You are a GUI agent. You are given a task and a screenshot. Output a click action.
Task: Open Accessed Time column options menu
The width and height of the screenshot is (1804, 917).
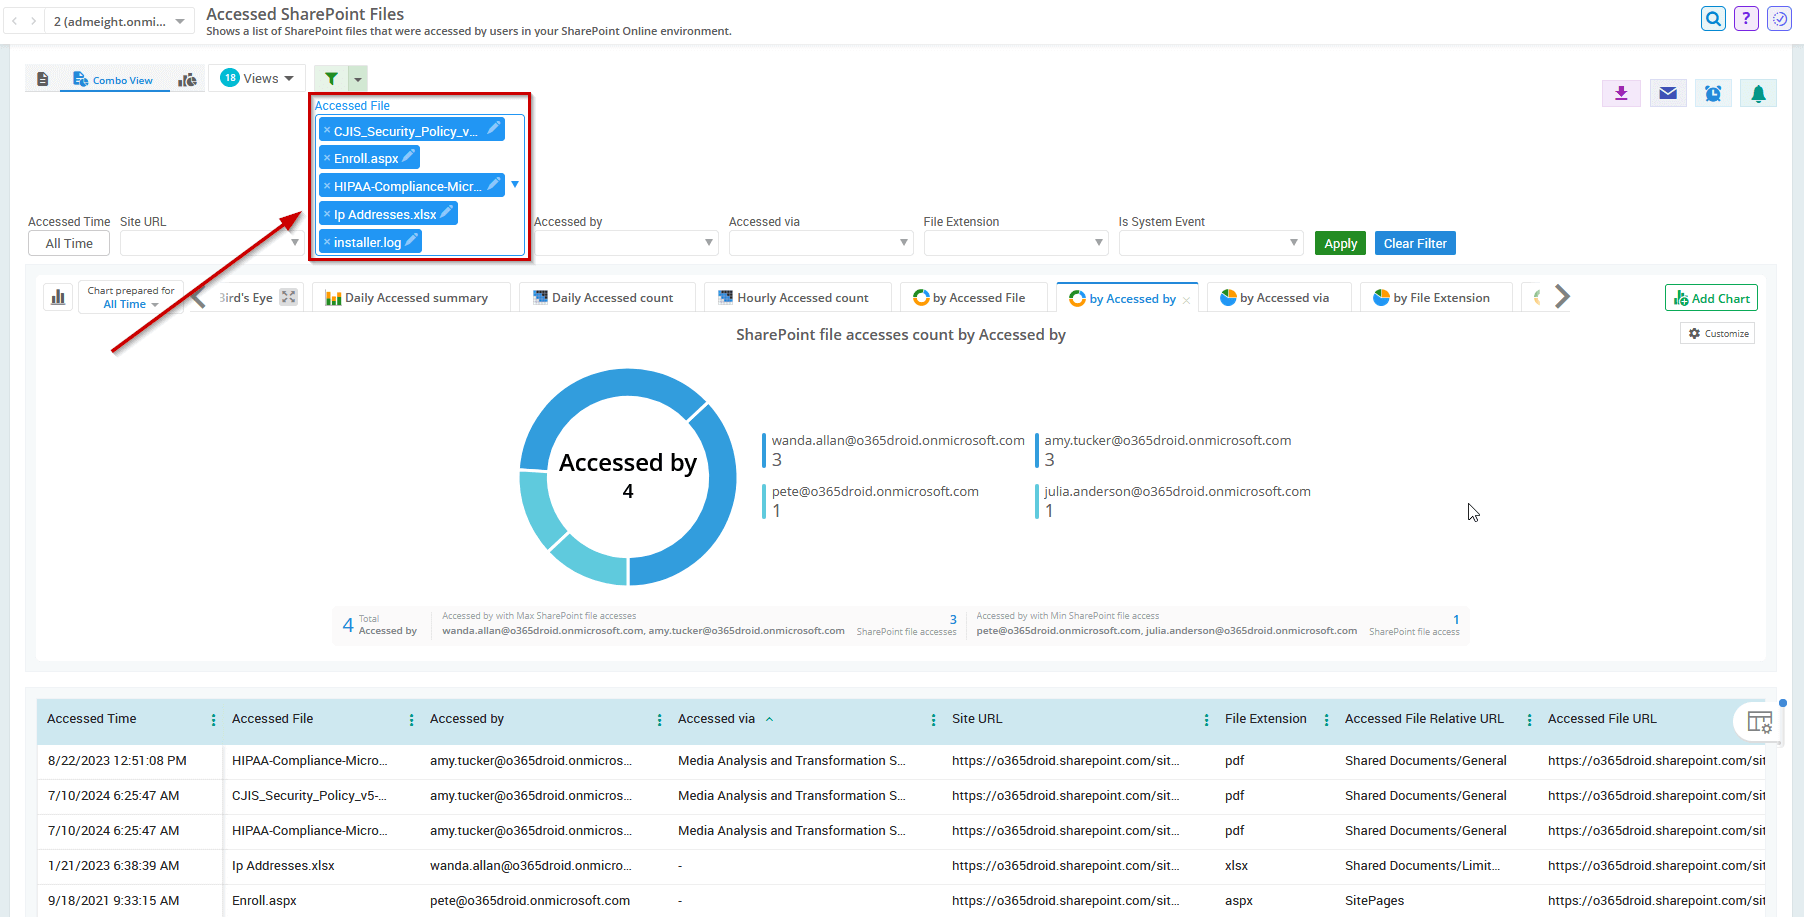[213, 720]
